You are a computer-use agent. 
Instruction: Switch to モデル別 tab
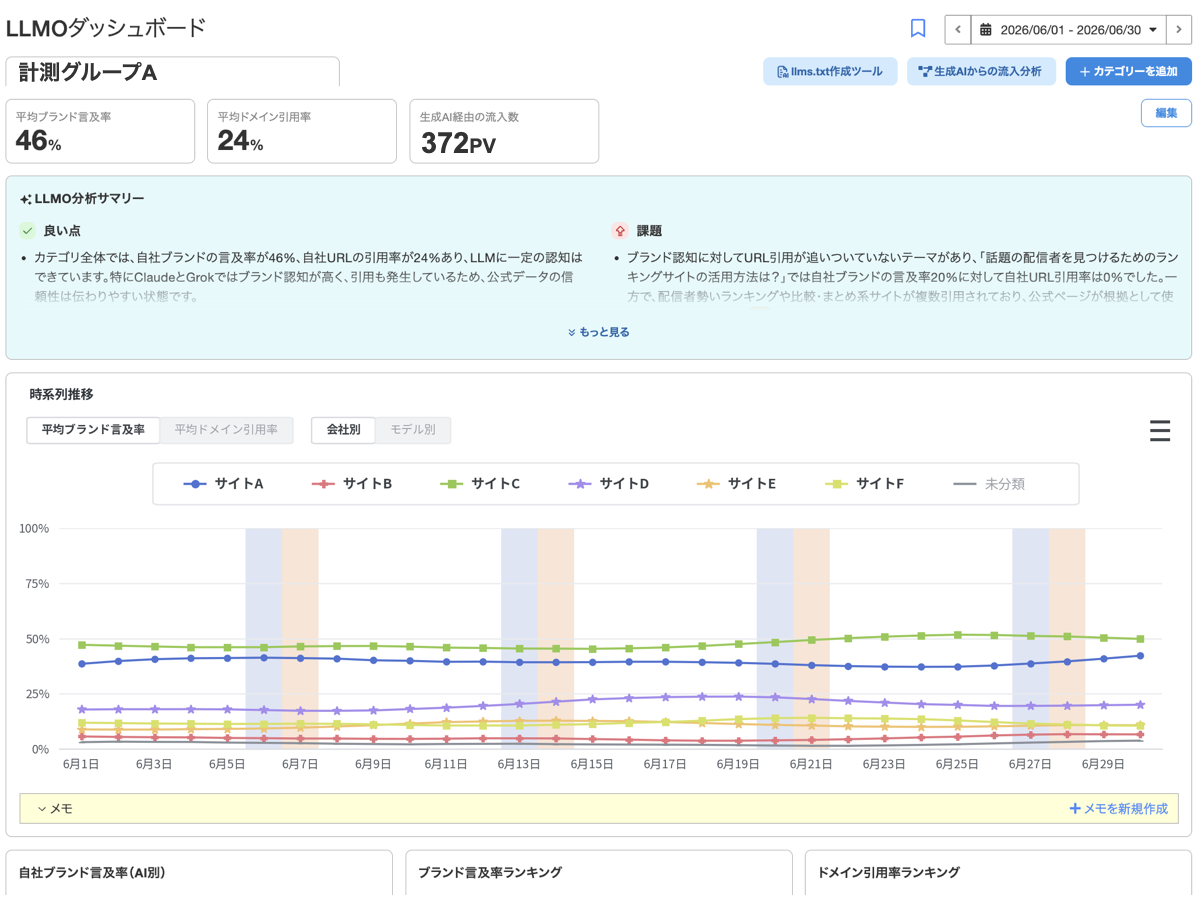413,429
